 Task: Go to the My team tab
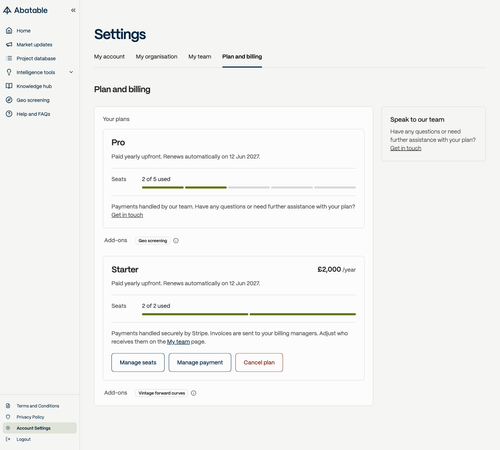200,57
